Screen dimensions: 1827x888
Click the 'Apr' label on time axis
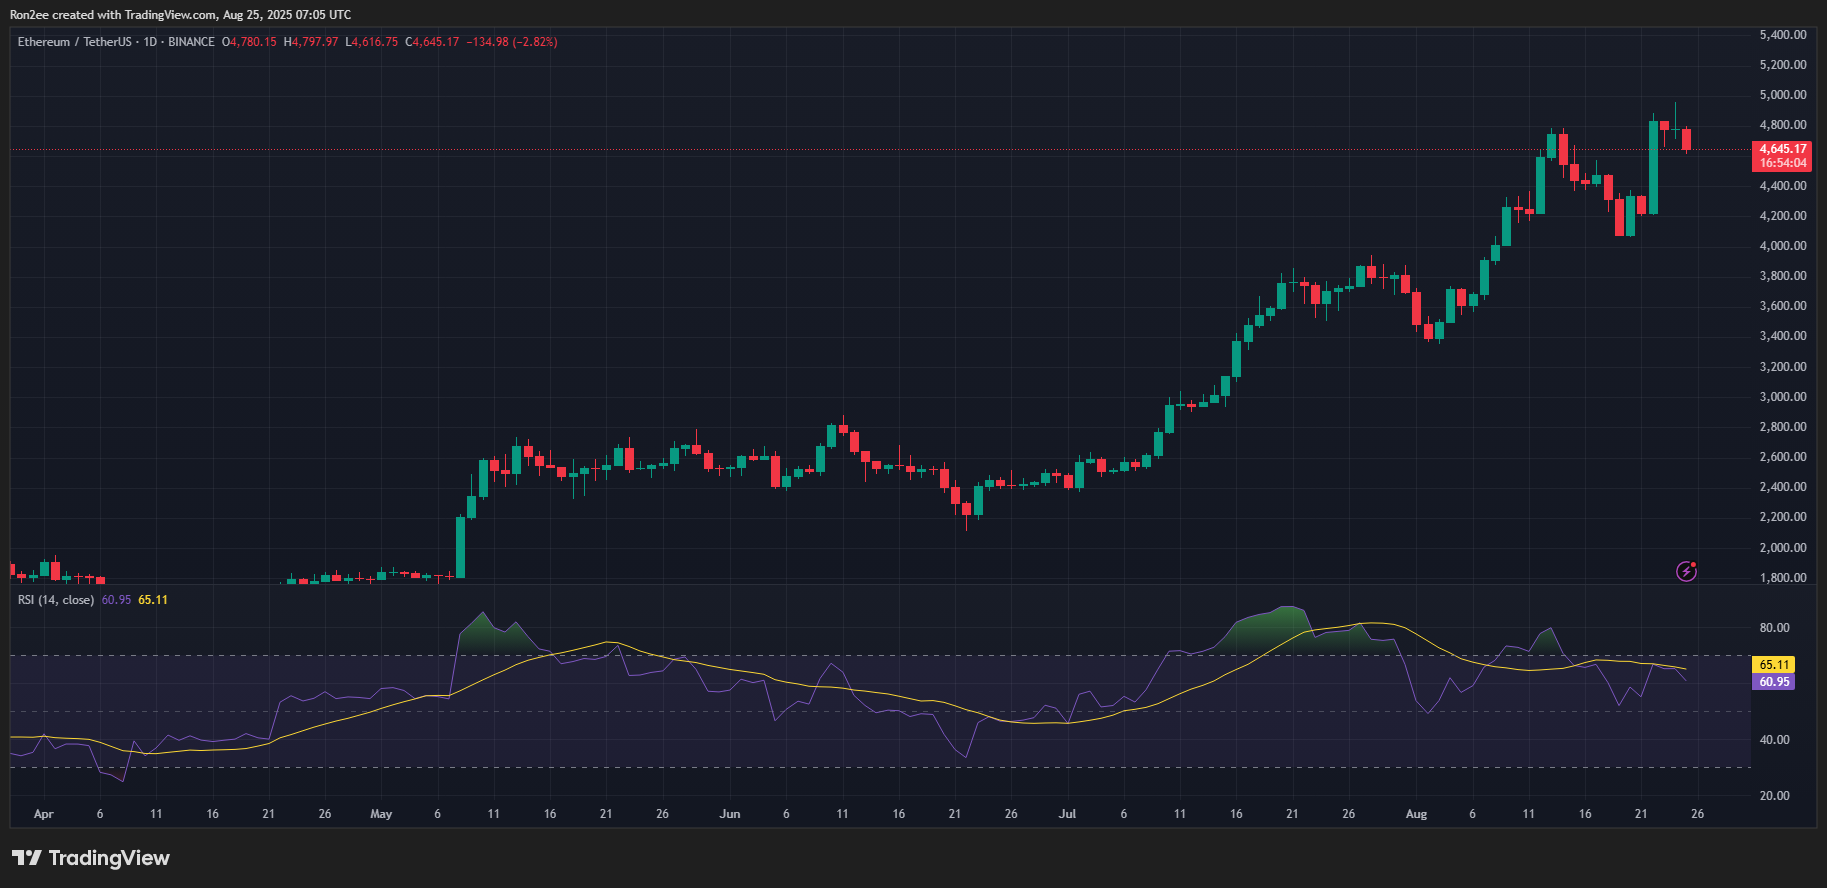pos(43,814)
